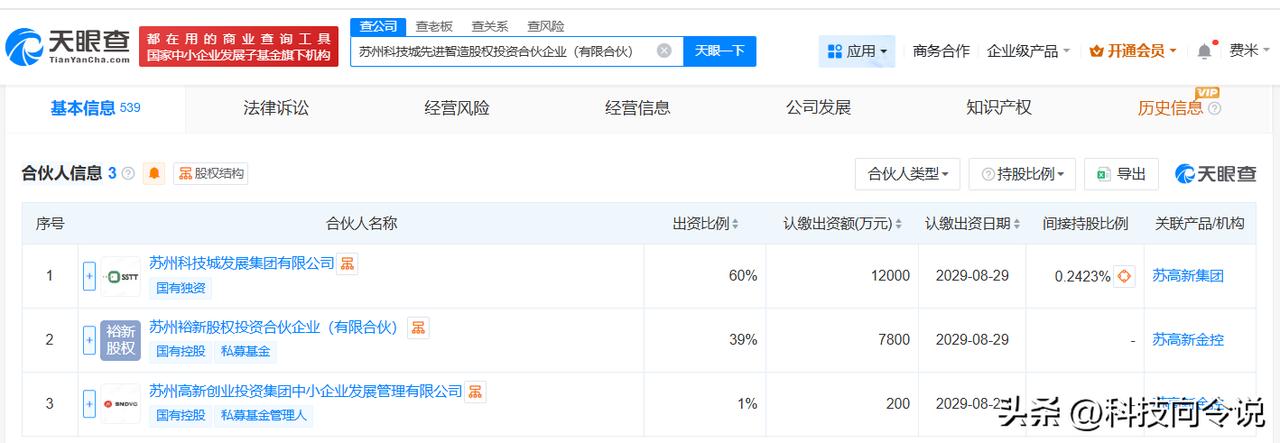Click the 国有控股 tag in row 2

[x=180, y=352]
